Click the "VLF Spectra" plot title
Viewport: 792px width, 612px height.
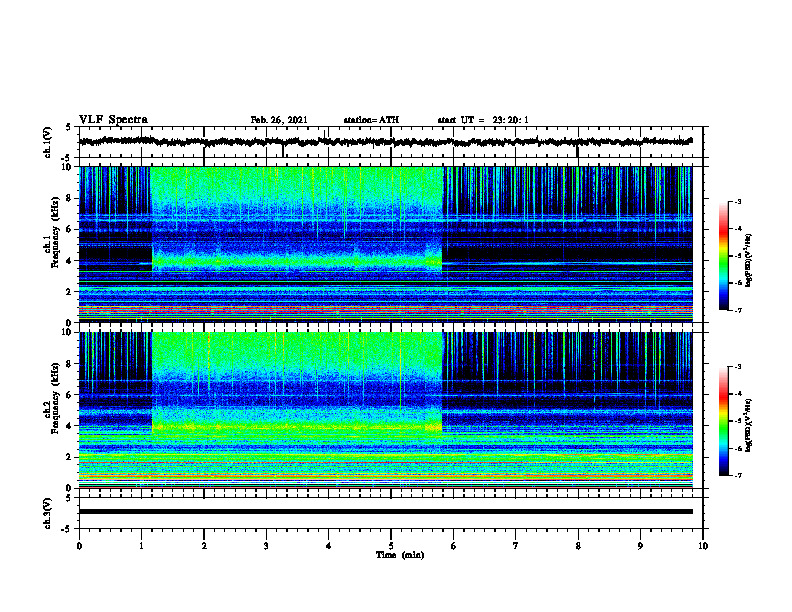pyautogui.click(x=113, y=120)
